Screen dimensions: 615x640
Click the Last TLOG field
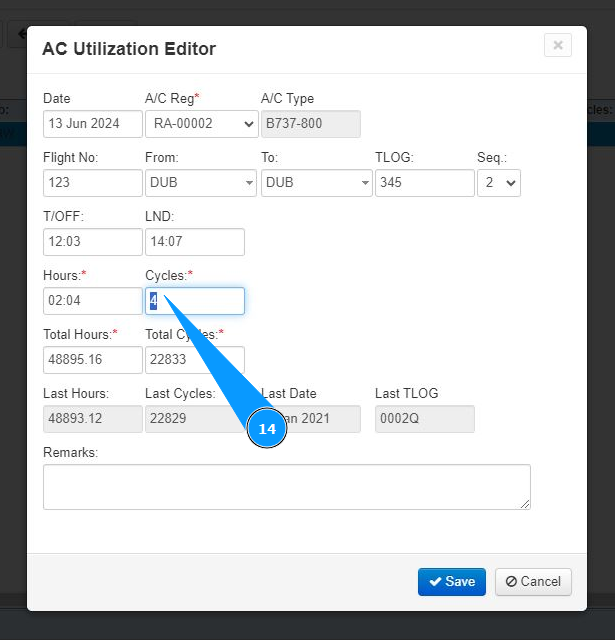pyautogui.click(x=424, y=419)
